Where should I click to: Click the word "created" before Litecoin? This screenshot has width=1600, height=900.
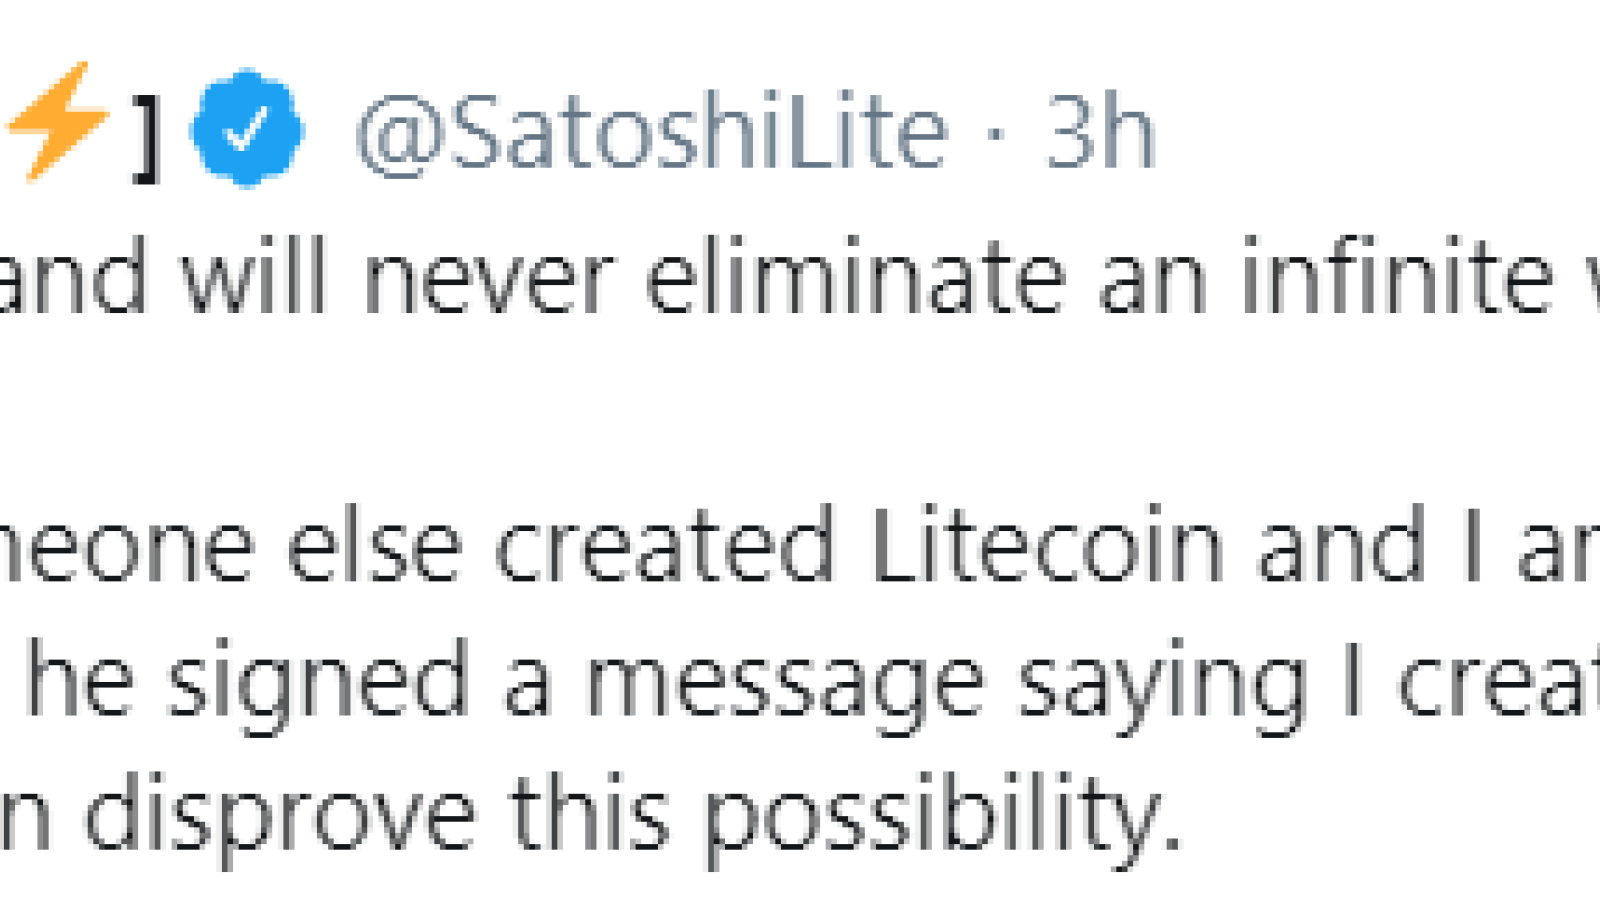(666, 545)
